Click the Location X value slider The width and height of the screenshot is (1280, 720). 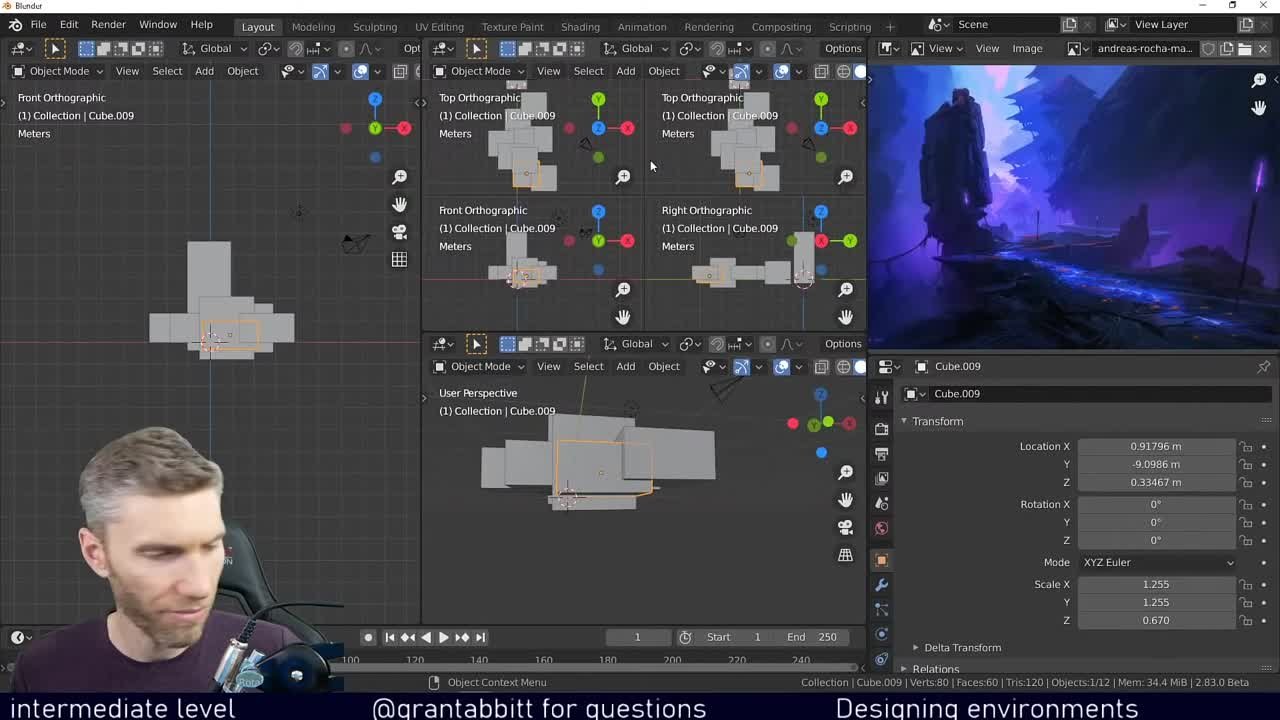[1157, 446]
